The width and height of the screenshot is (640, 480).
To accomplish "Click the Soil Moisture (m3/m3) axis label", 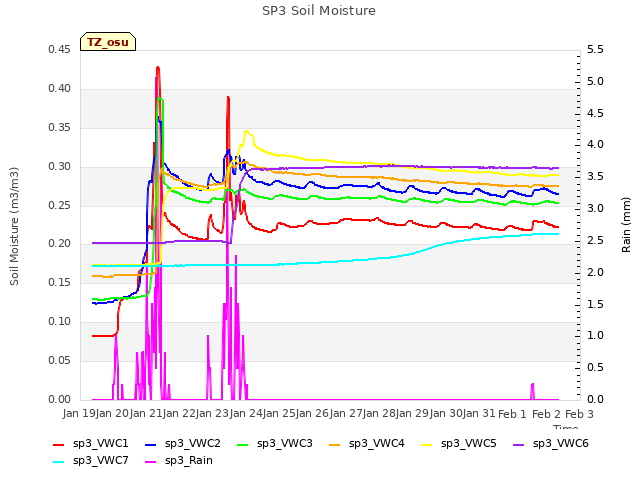I will 14,226.
